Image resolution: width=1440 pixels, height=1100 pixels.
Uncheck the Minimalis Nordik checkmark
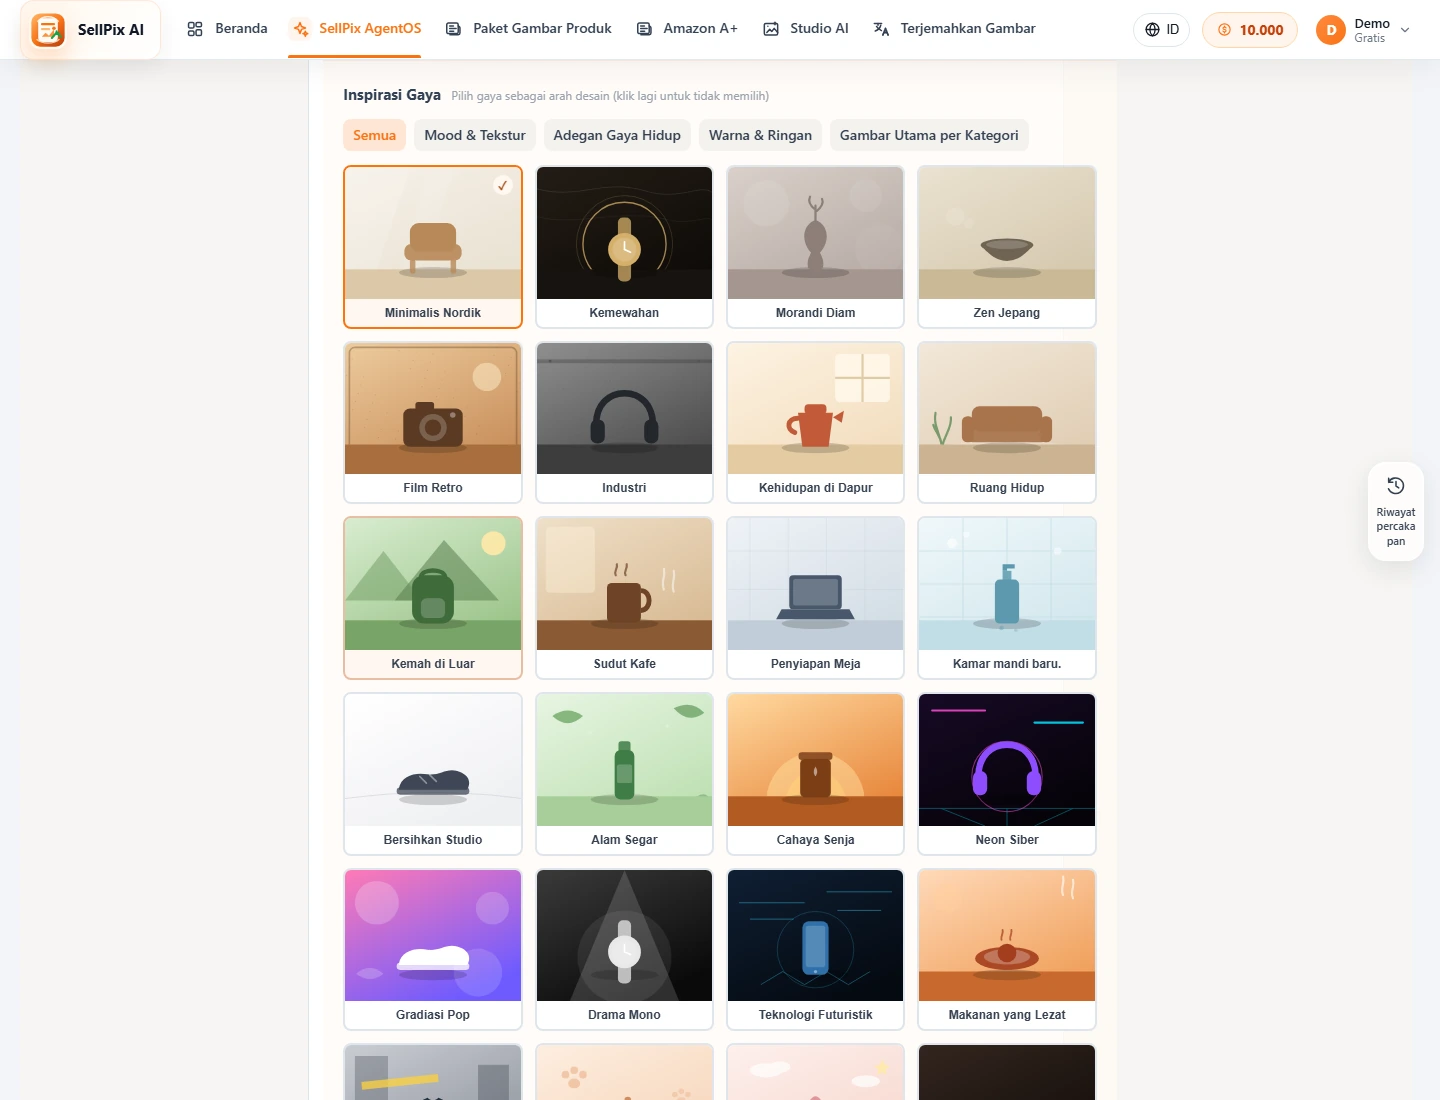point(503,185)
